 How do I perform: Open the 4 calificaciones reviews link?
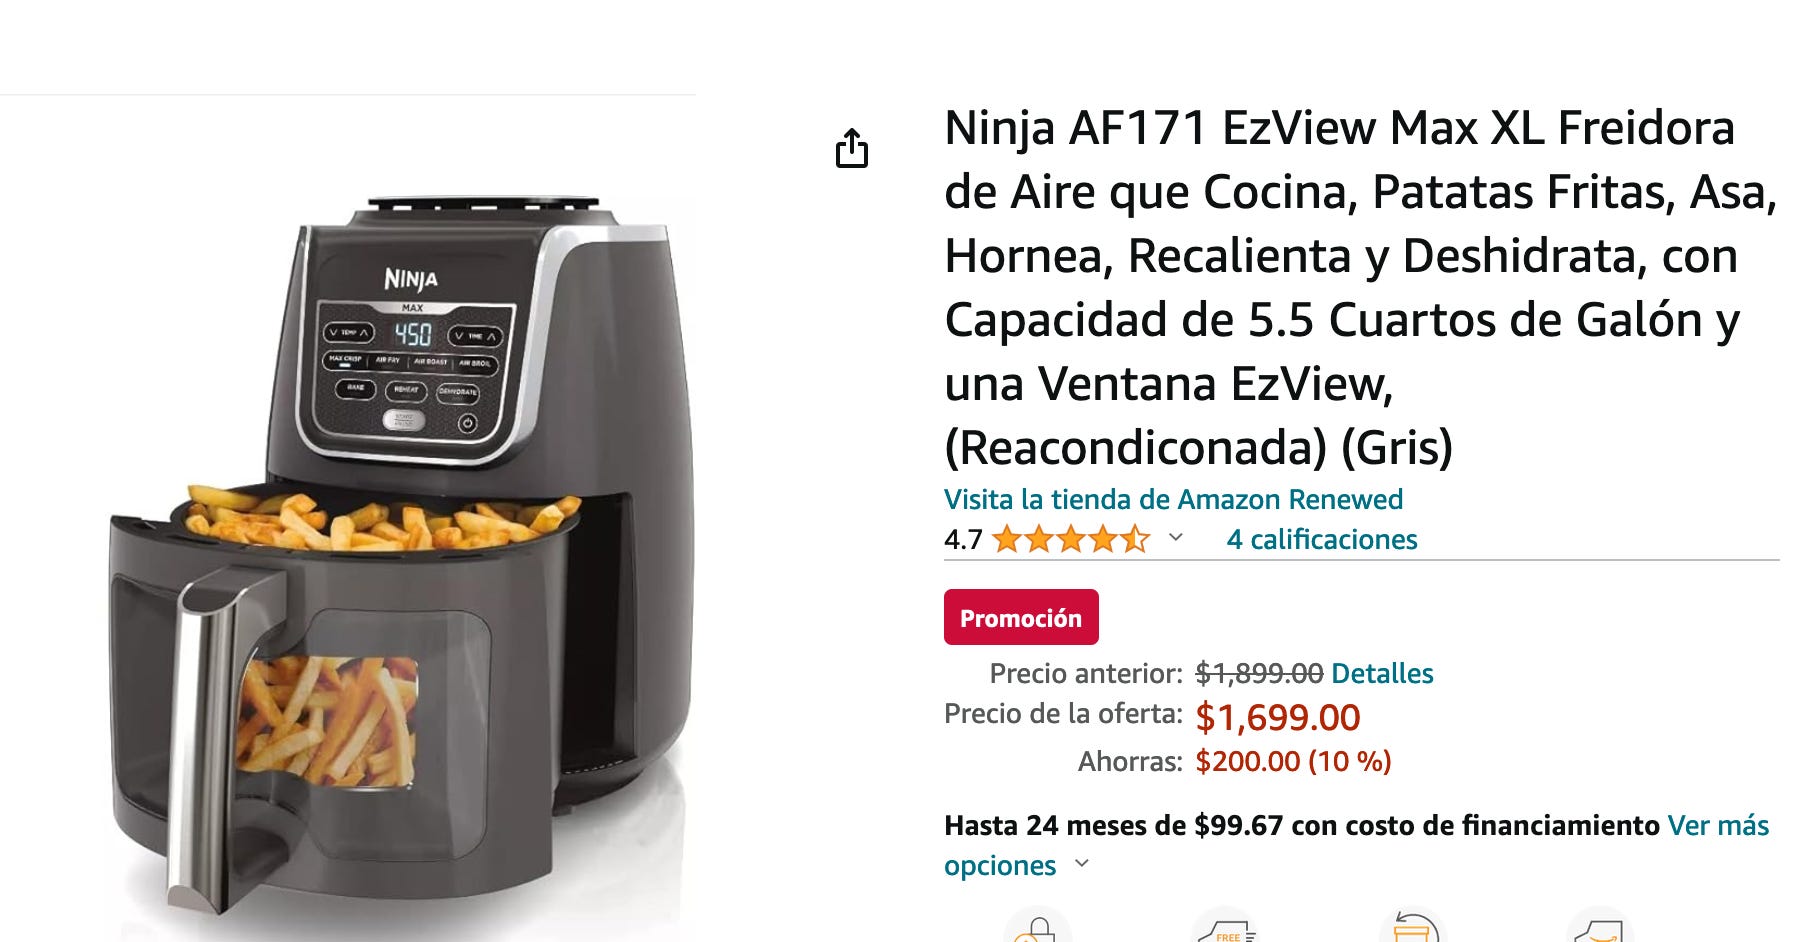point(1322,540)
